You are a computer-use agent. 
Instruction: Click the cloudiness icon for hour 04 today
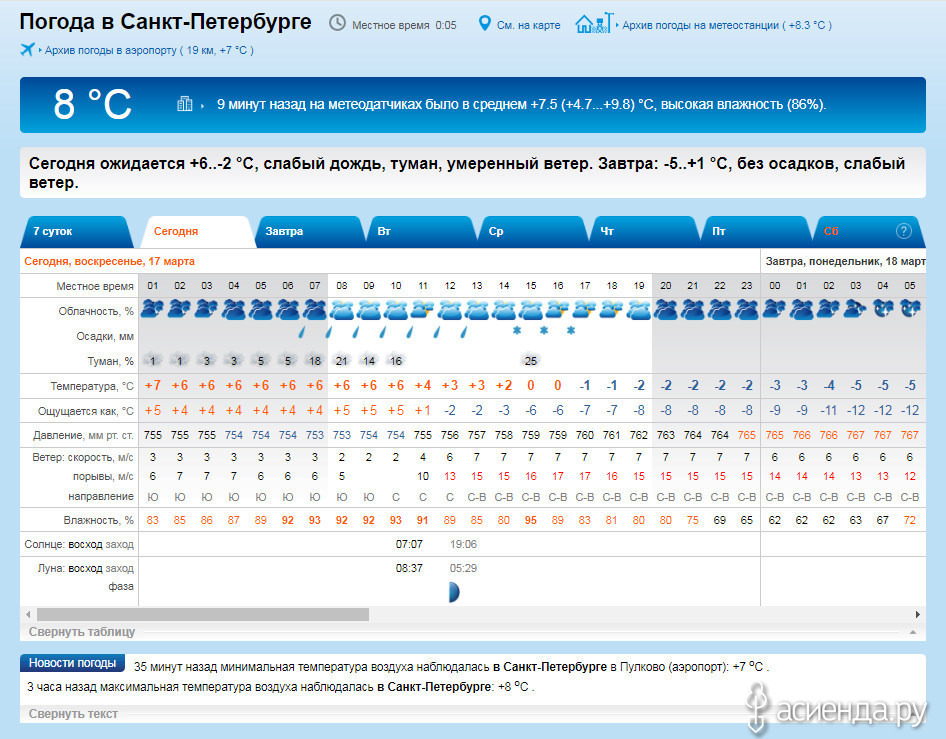tap(233, 309)
